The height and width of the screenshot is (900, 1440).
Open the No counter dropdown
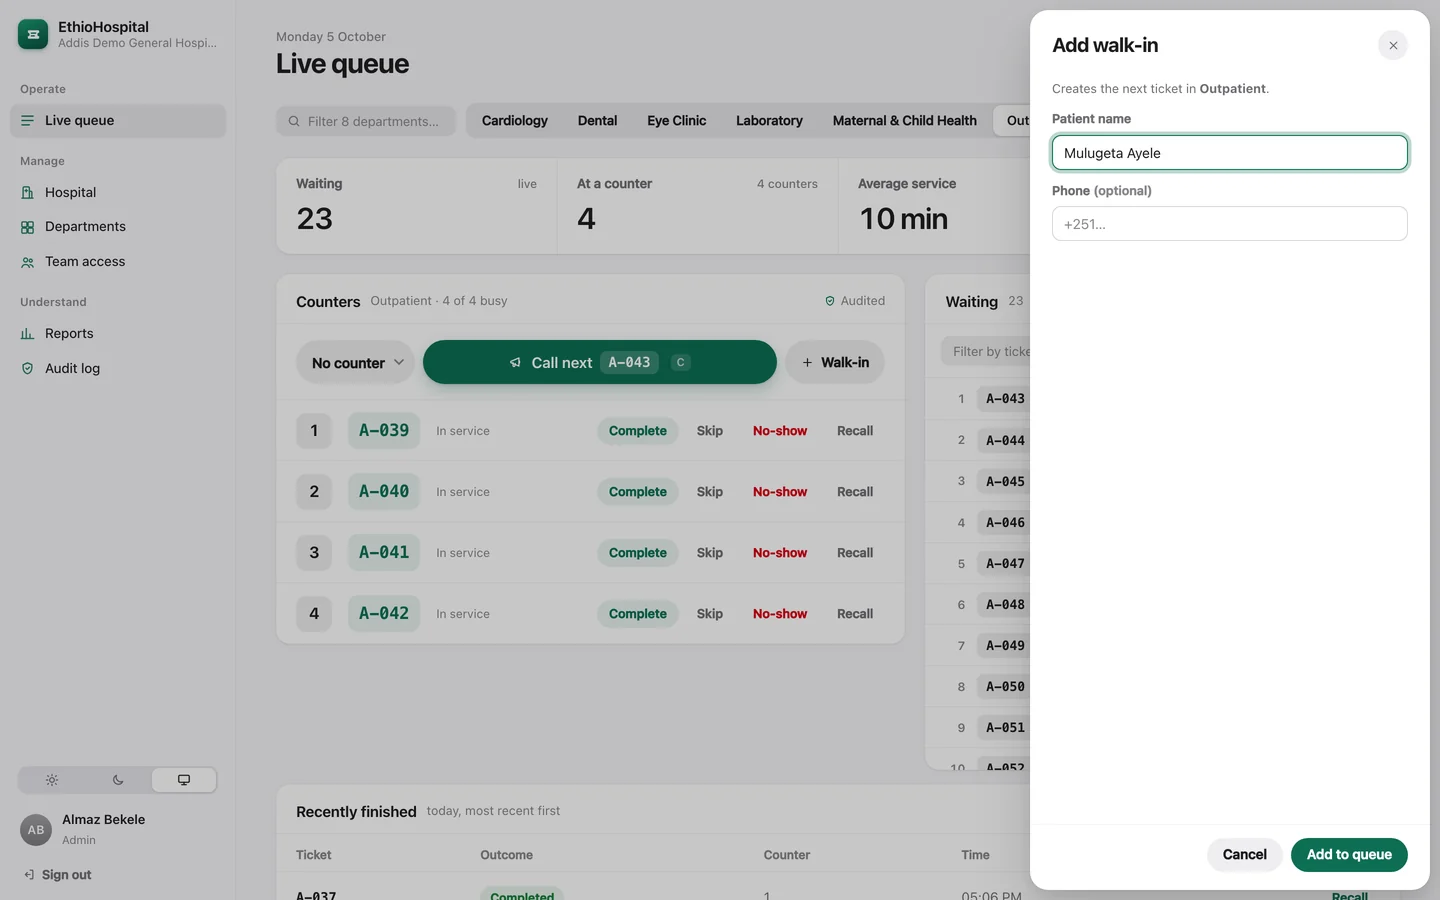pyautogui.click(x=357, y=362)
